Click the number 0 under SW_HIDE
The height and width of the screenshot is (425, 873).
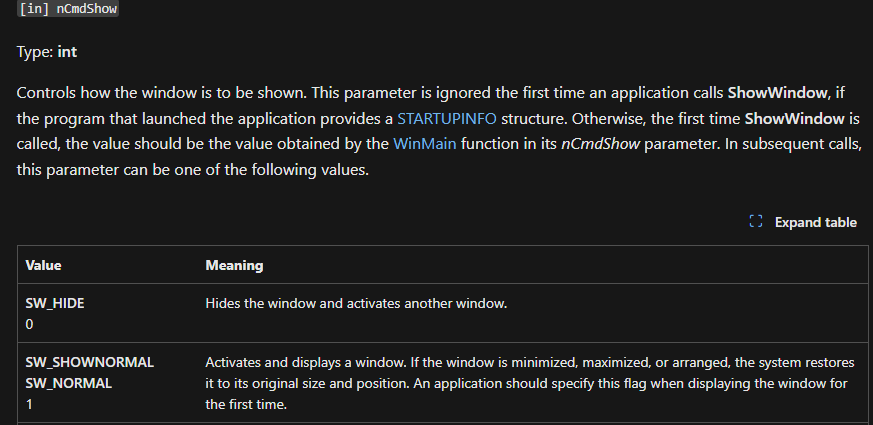(x=29, y=324)
